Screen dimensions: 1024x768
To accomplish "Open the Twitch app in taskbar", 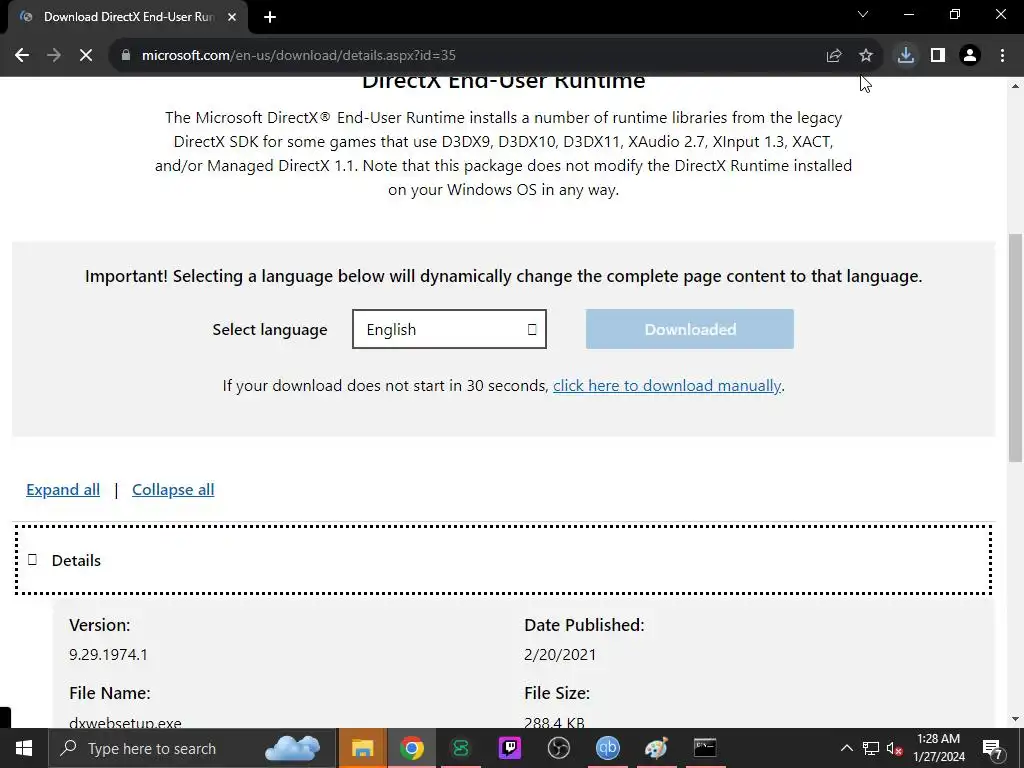I will (x=509, y=748).
